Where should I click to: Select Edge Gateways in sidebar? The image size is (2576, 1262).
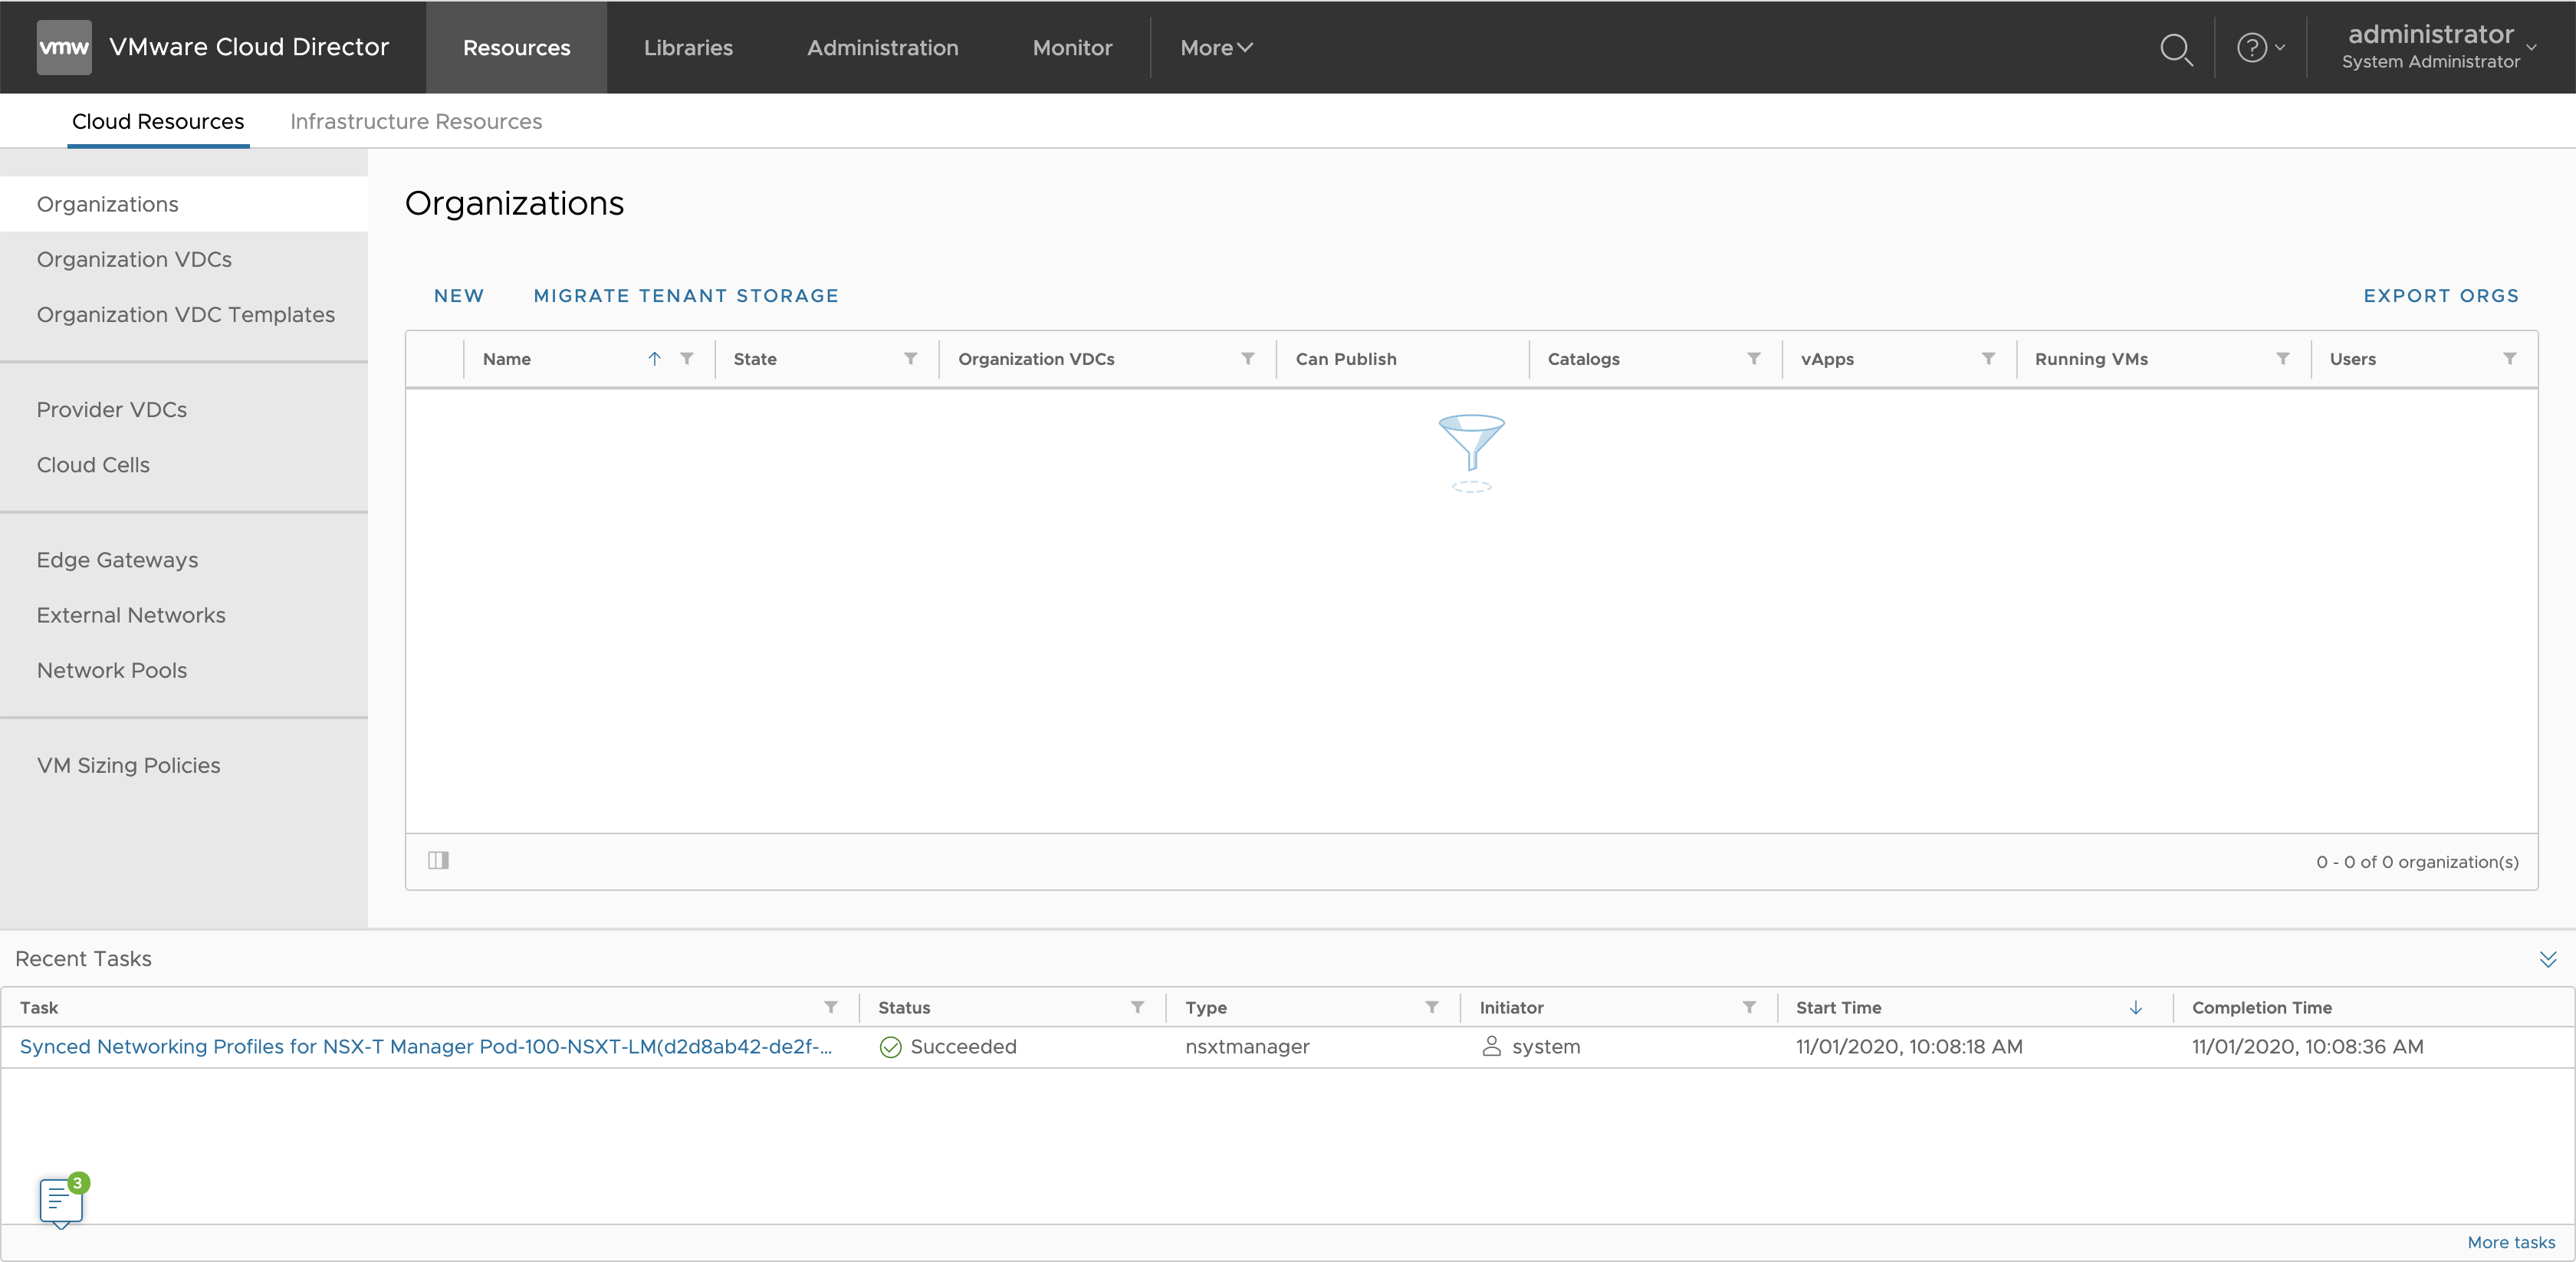click(117, 560)
